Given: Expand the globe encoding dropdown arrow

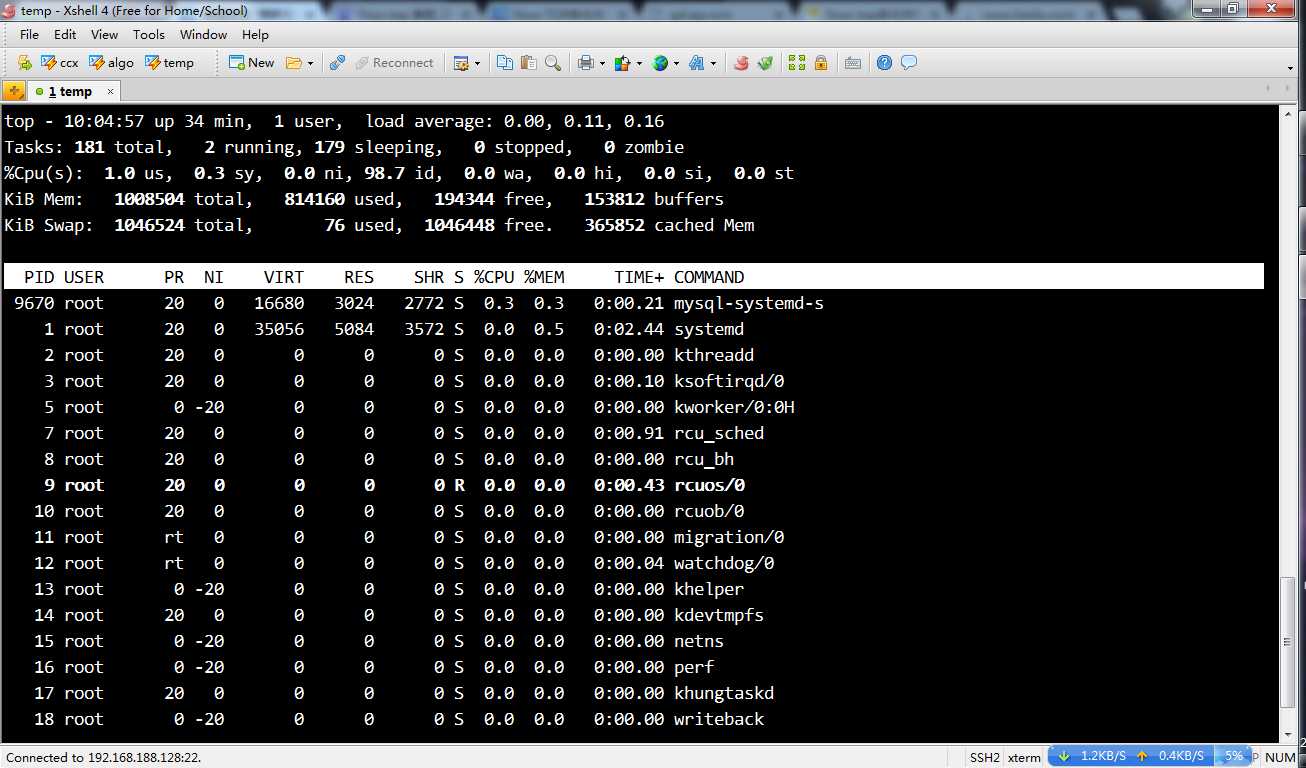Looking at the screenshot, I should pos(676,63).
